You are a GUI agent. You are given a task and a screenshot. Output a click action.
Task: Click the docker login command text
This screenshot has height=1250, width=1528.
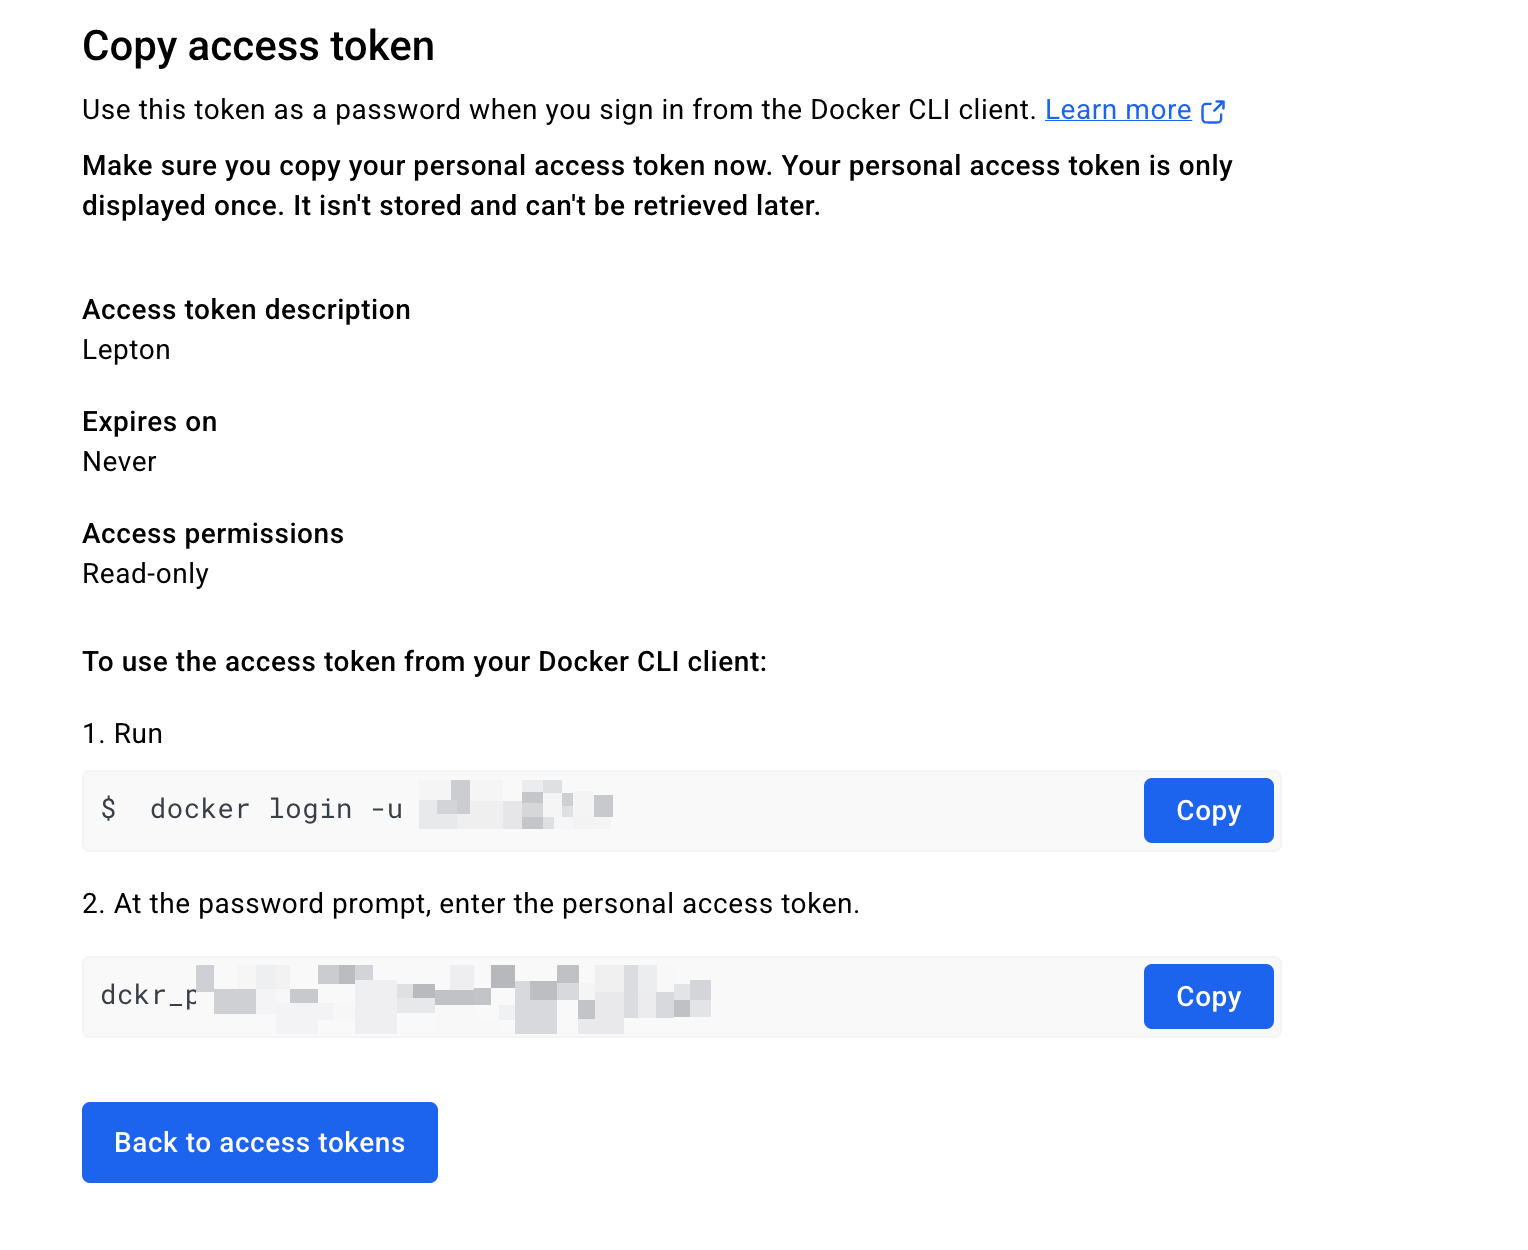[x=276, y=809]
